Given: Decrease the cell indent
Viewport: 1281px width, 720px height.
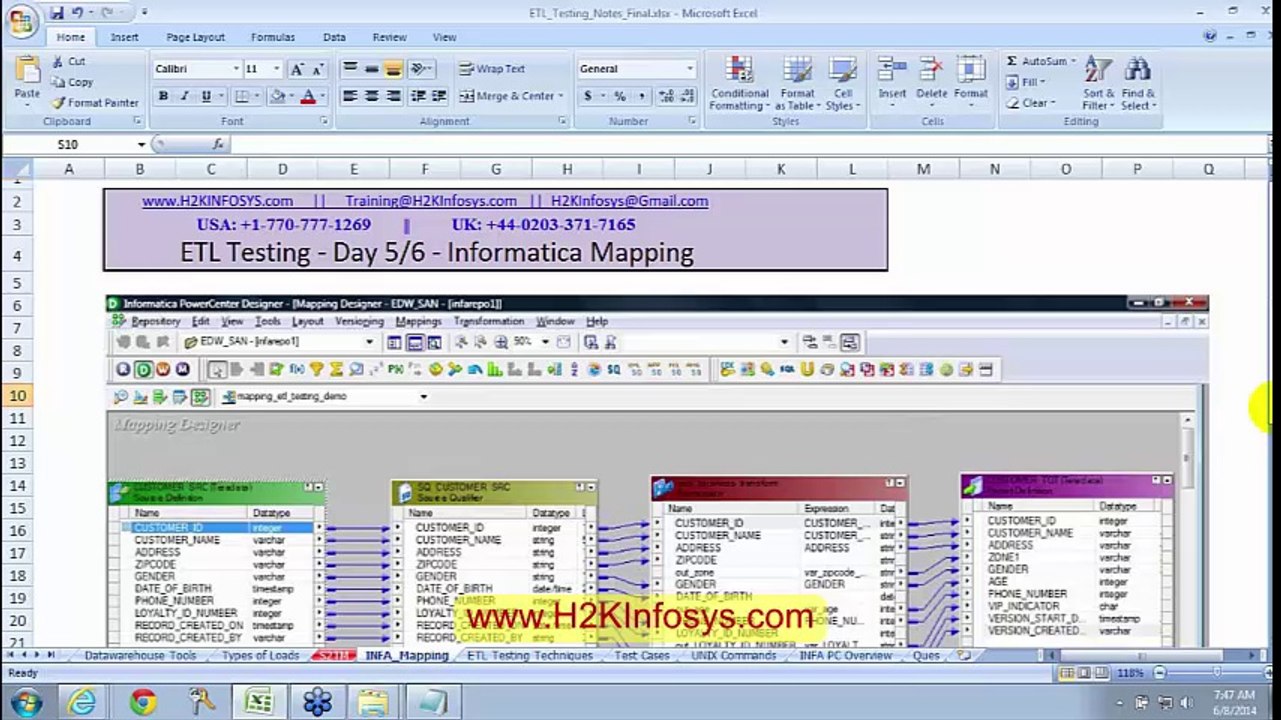Looking at the screenshot, I should click(419, 96).
